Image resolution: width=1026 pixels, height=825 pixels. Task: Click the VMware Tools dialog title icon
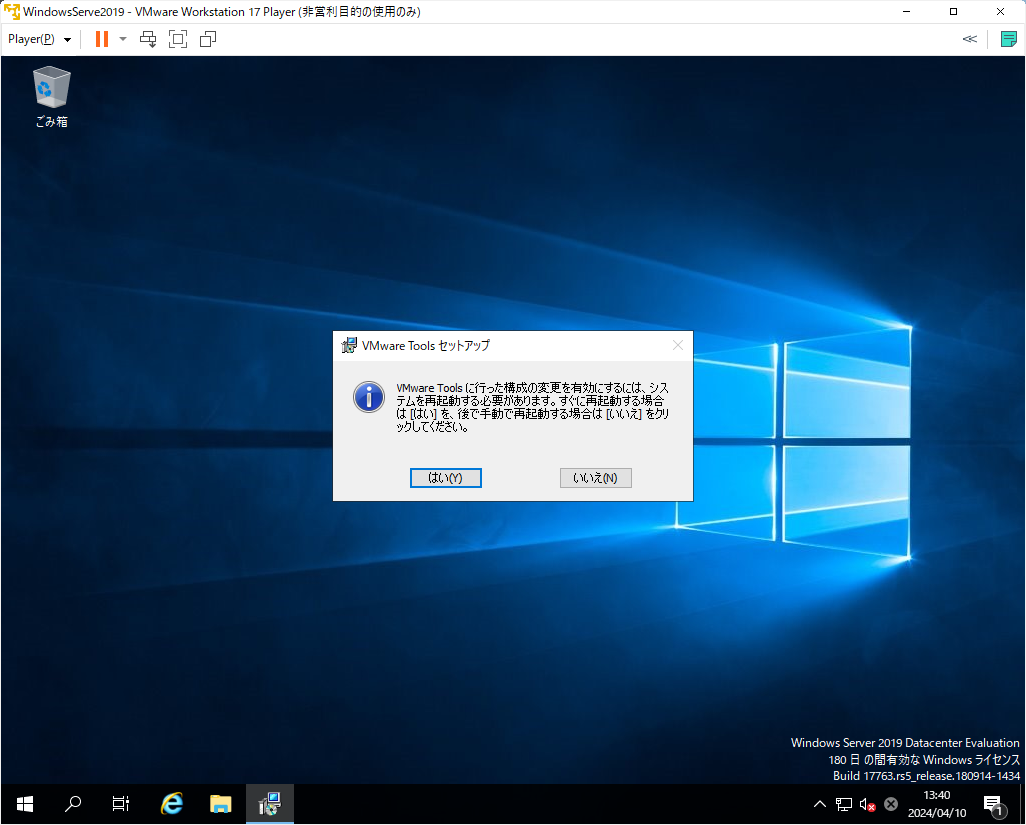(349, 345)
